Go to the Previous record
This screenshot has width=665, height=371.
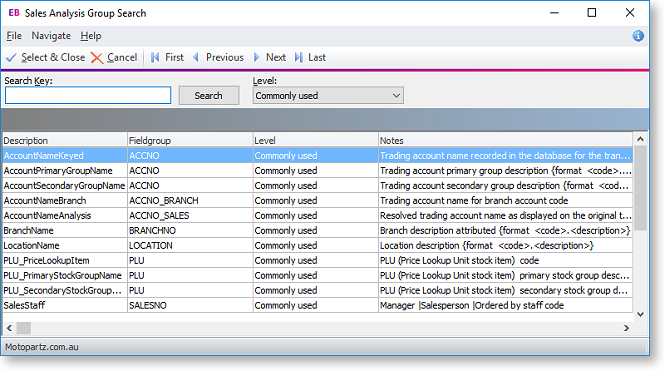click(x=218, y=57)
